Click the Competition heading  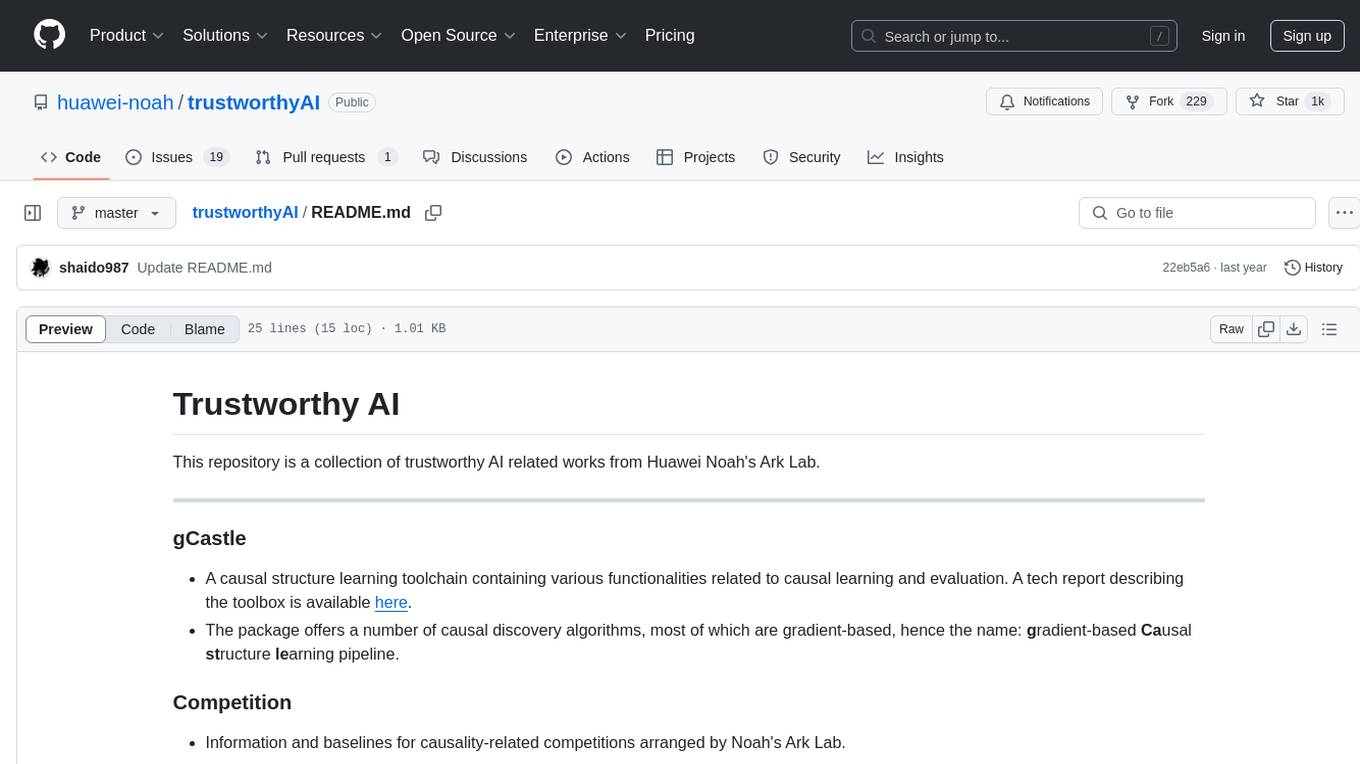(x=232, y=702)
